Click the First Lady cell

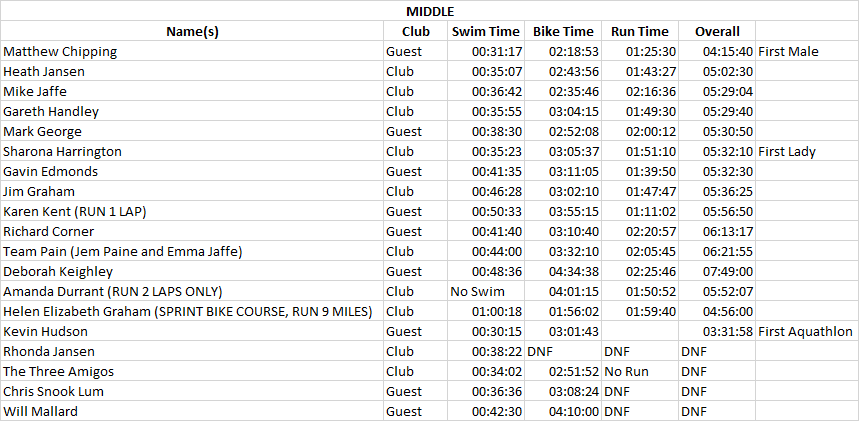coord(788,151)
